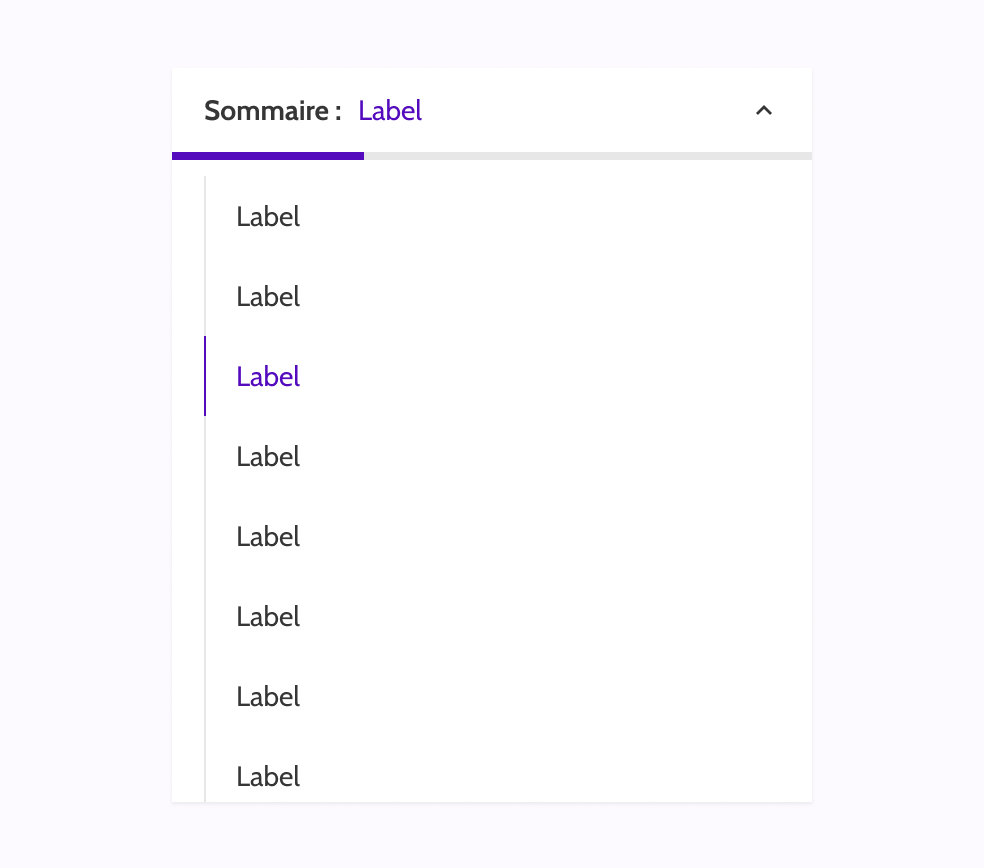Select the second Label entry
Viewport: 984px width, 868px height.
[267, 296]
